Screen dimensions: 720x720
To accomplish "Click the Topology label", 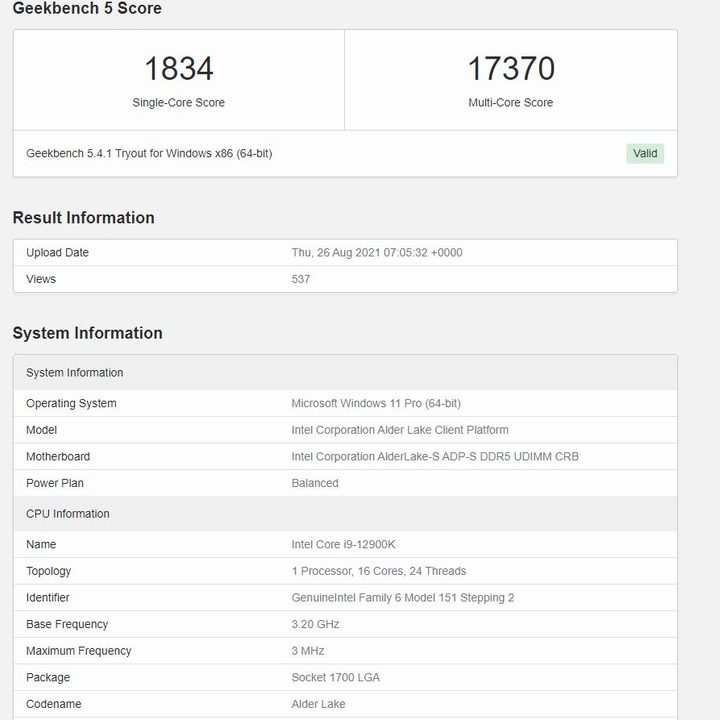I will click(x=49, y=571).
